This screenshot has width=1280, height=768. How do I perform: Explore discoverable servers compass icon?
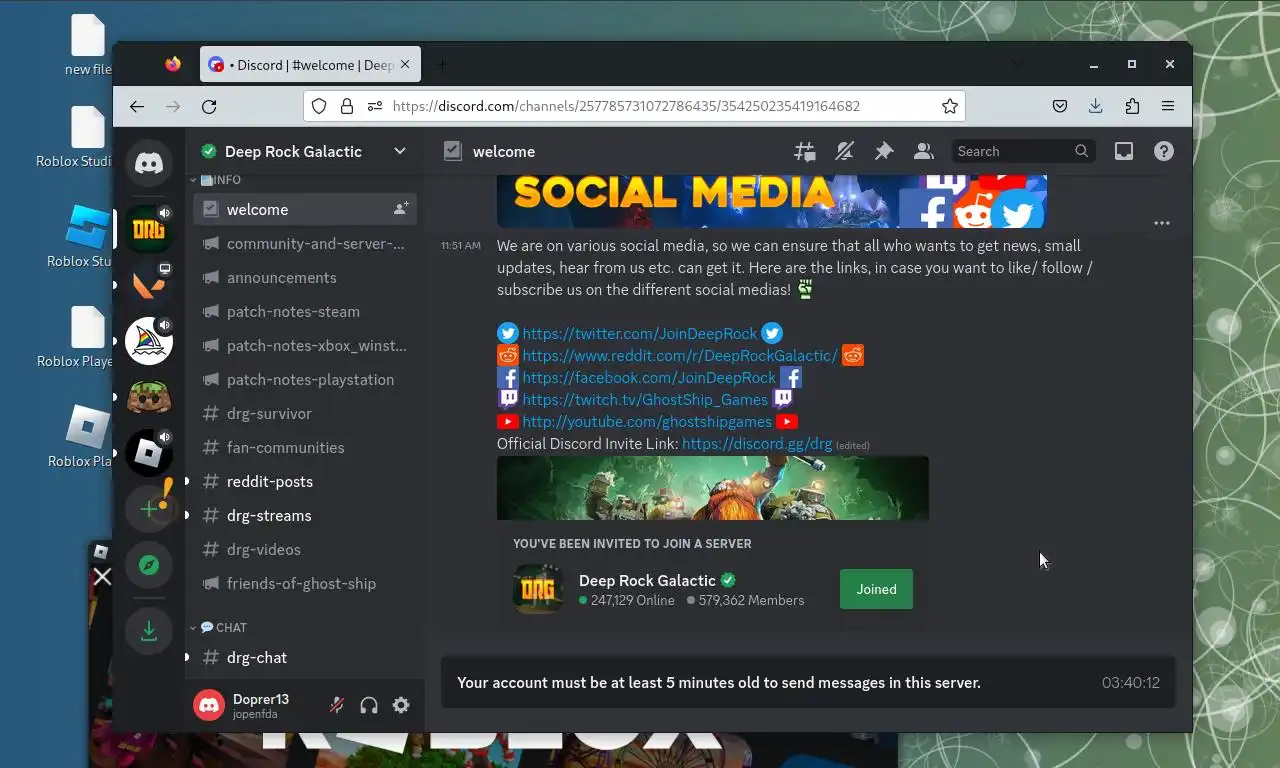point(149,565)
